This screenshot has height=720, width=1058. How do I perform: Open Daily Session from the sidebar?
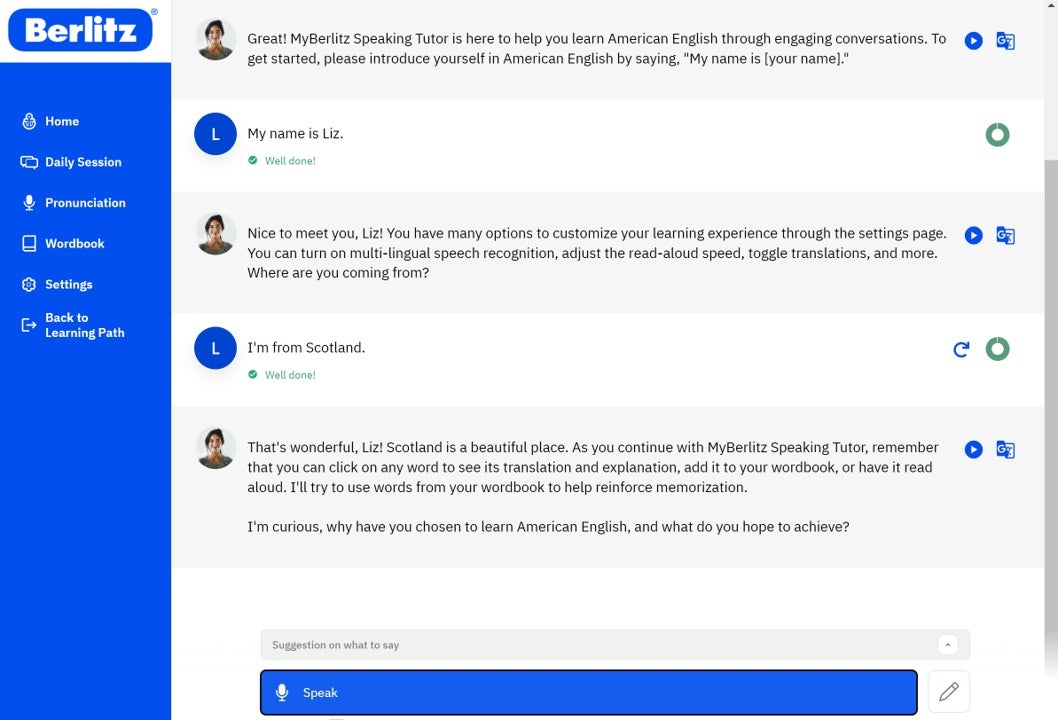click(x=82, y=162)
